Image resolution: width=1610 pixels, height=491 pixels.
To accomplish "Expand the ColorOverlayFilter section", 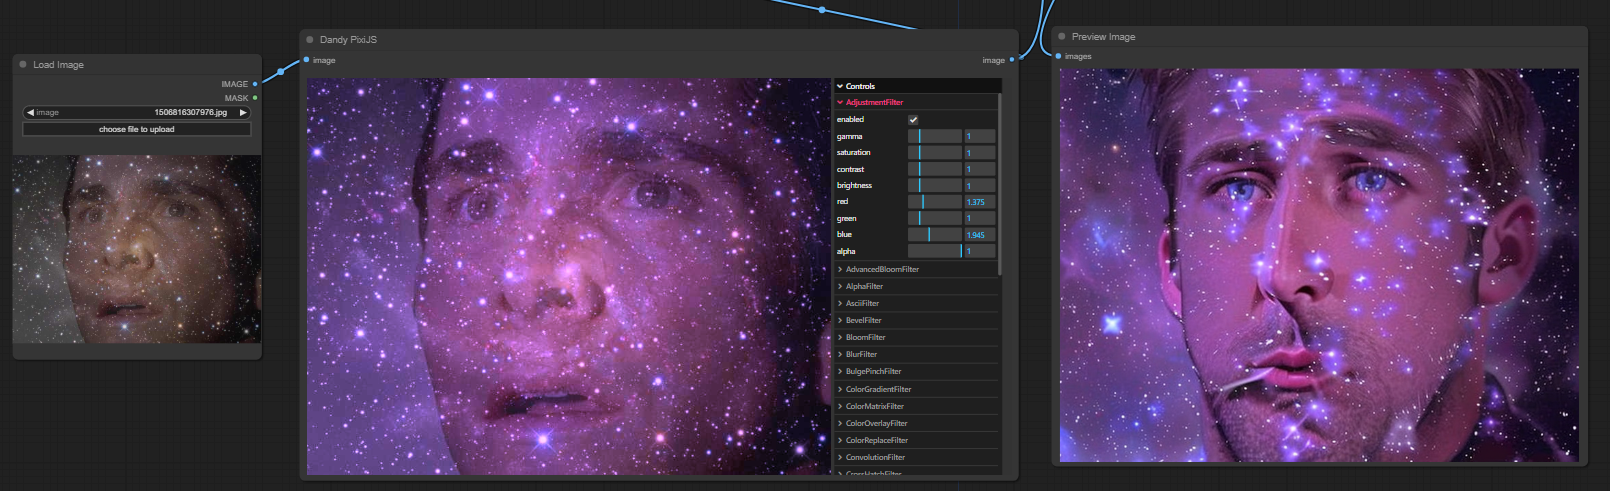I will point(916,423).
